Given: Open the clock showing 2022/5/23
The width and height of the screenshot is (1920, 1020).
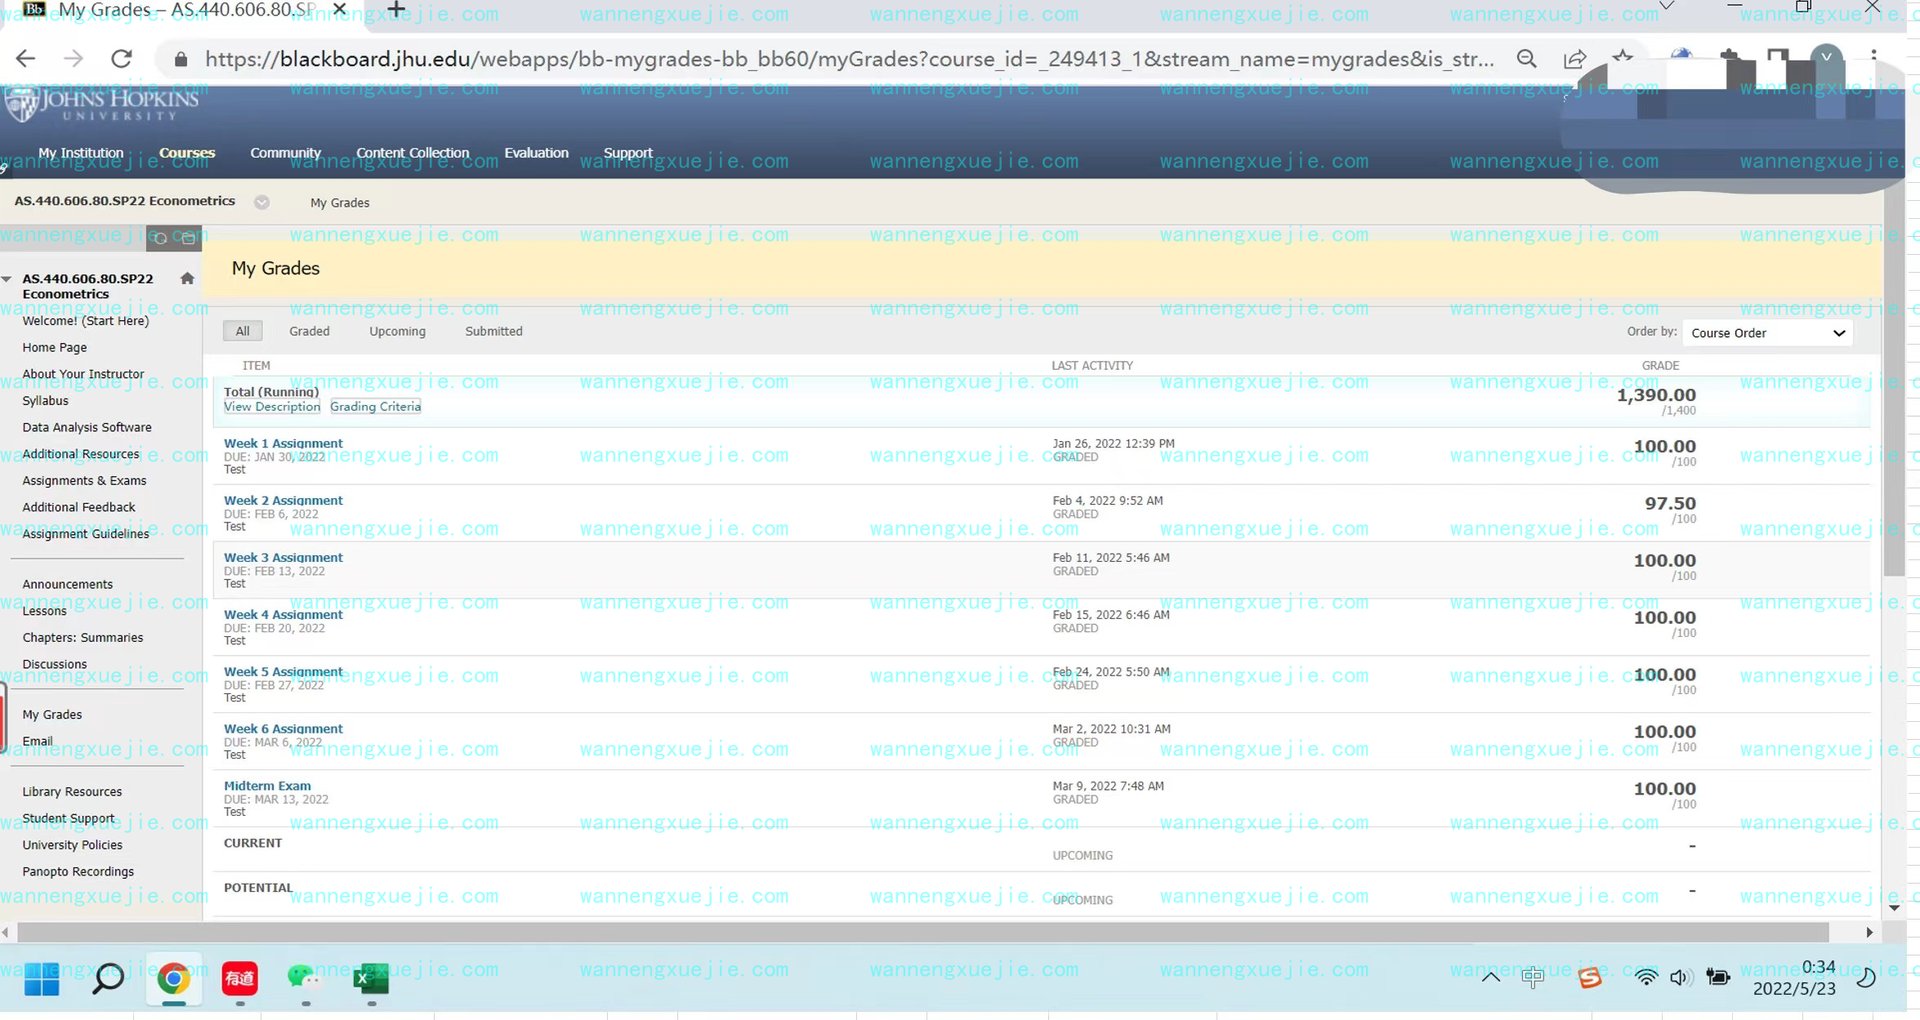Looking at the screenshot, I should pos(1795,978).
